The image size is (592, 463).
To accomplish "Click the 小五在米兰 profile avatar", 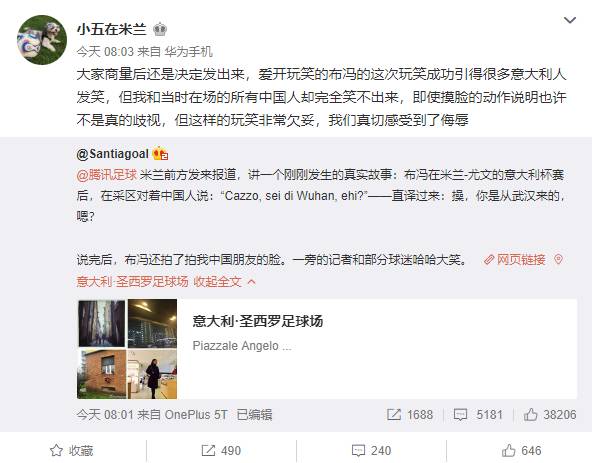I will [x=42, y=40].
